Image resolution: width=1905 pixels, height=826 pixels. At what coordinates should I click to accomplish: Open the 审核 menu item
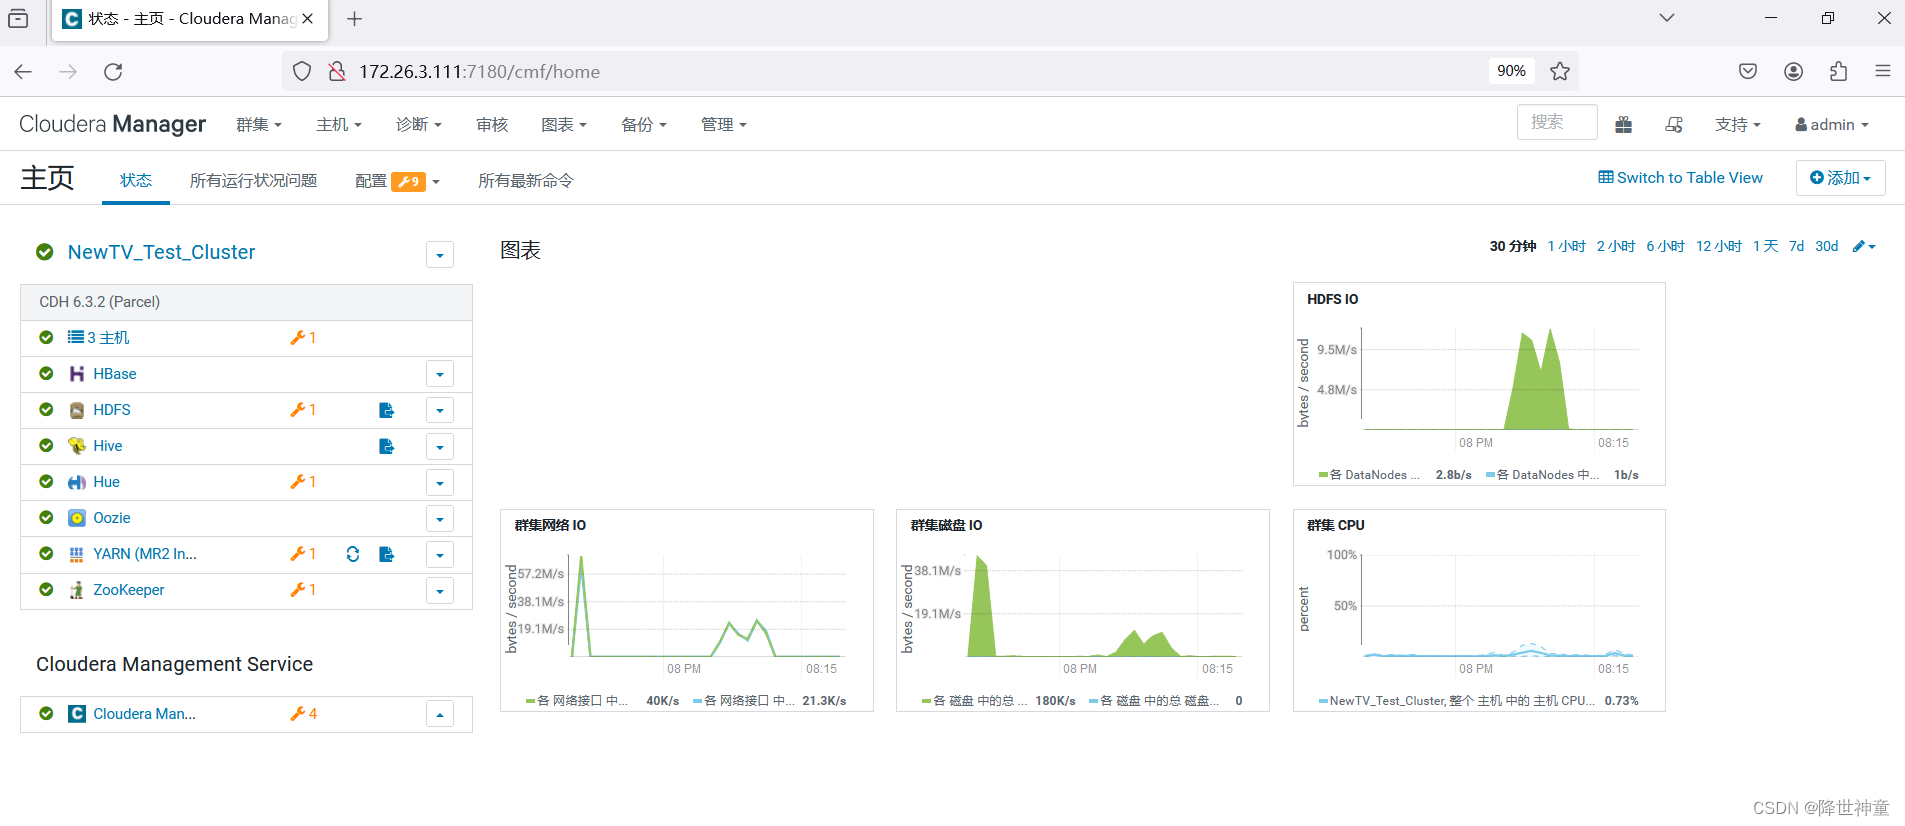coord(492,125)
